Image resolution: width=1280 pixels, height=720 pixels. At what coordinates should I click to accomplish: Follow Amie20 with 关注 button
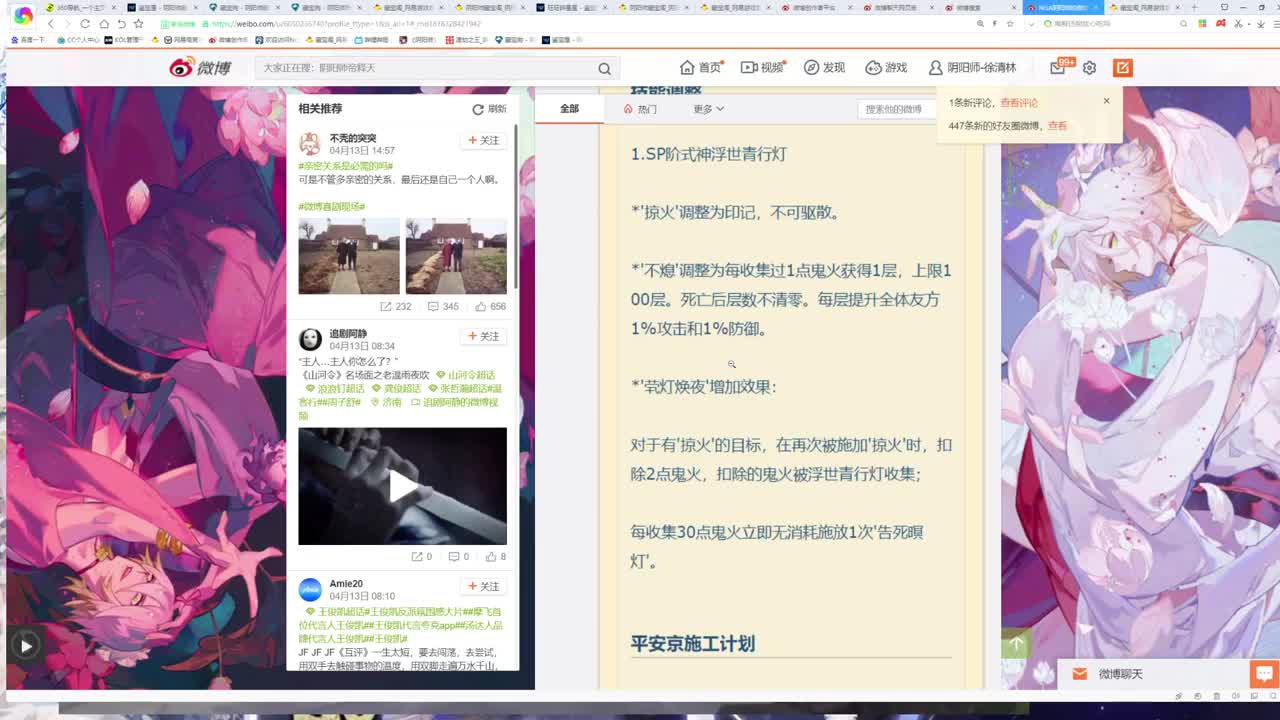coord(484,587)
